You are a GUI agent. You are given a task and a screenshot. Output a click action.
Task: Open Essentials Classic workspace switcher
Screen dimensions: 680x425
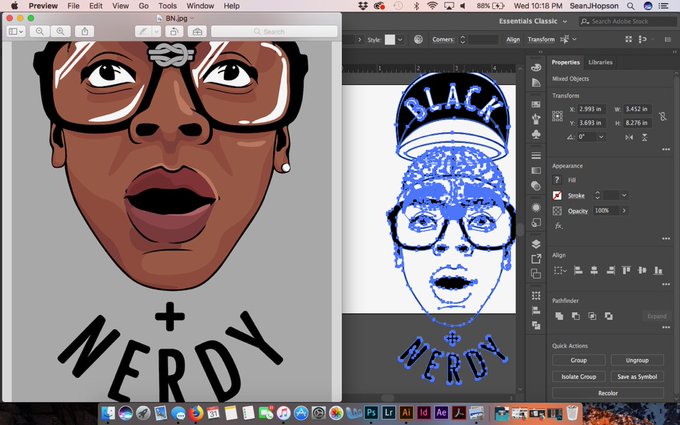tap(533, 21)
